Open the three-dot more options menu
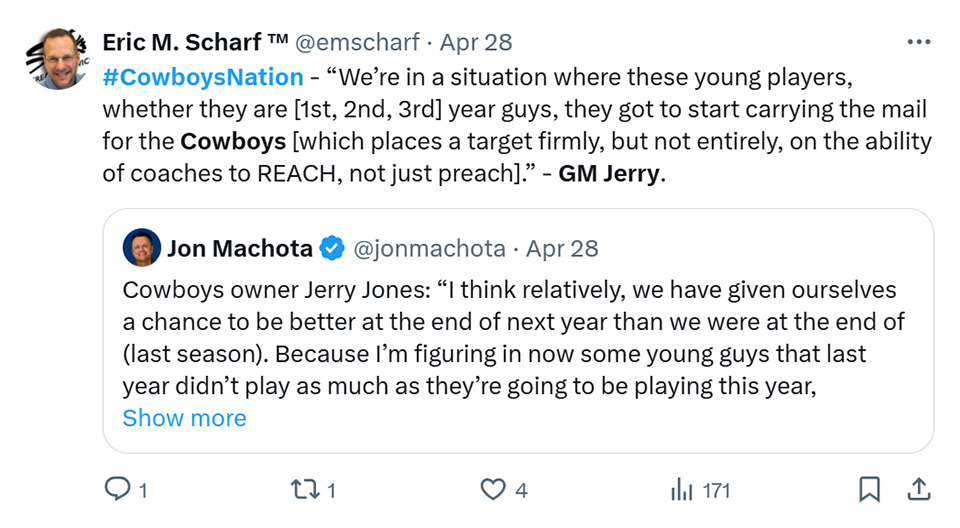The image size is (960, 528). tap(918, 42)
